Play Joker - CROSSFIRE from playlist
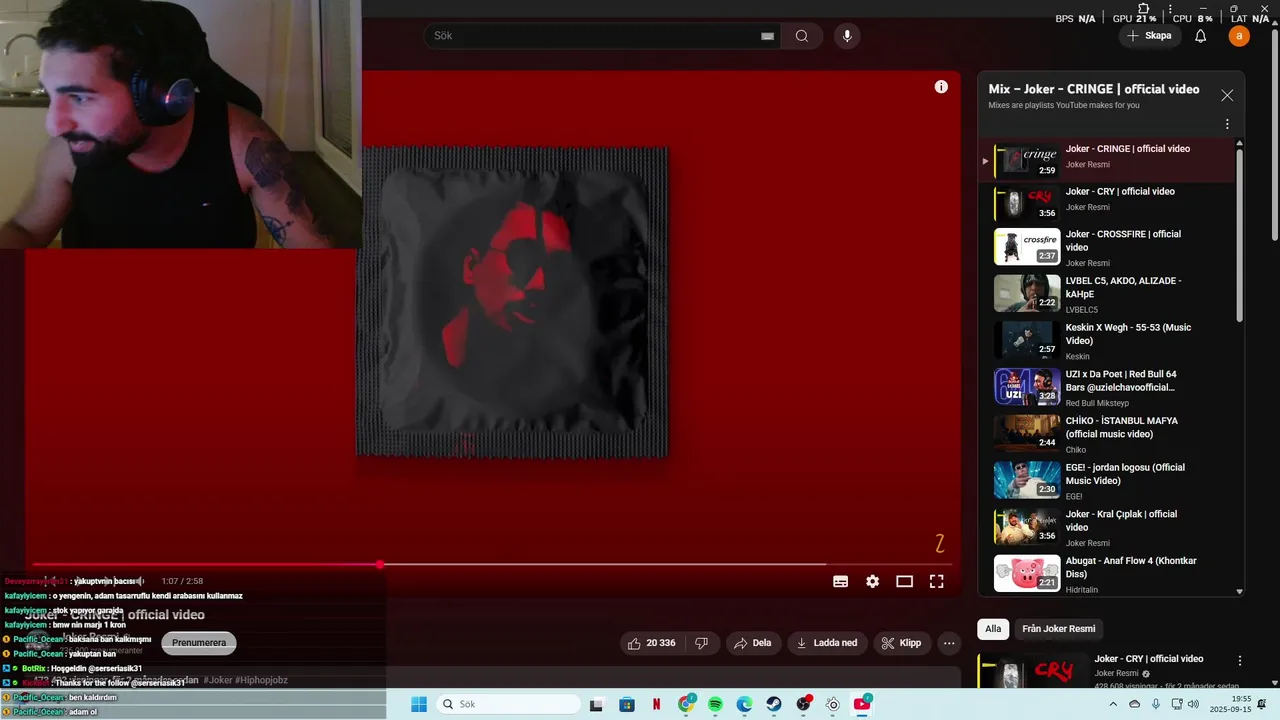This screenshot has width=1280, height=720. point(1108,247)
